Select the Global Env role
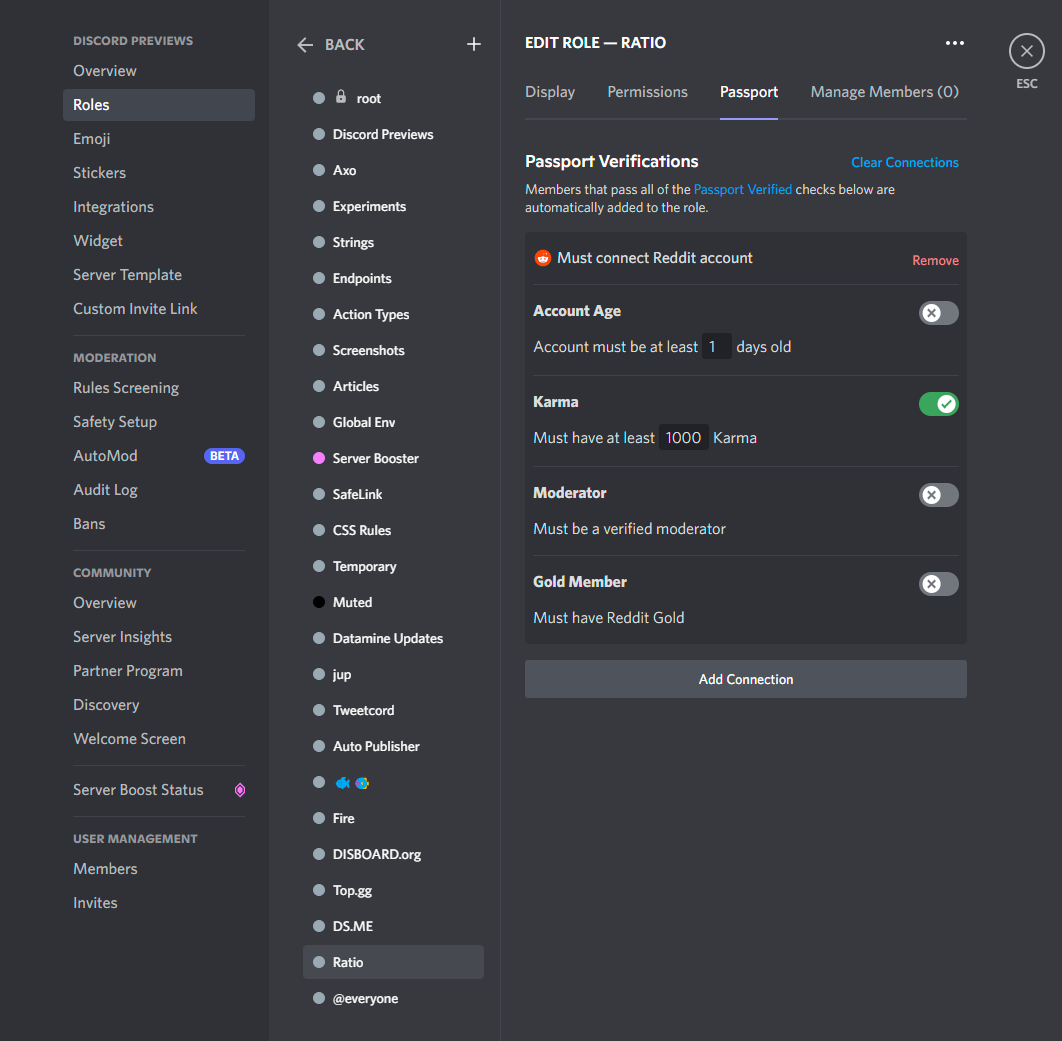 (393, 422)
